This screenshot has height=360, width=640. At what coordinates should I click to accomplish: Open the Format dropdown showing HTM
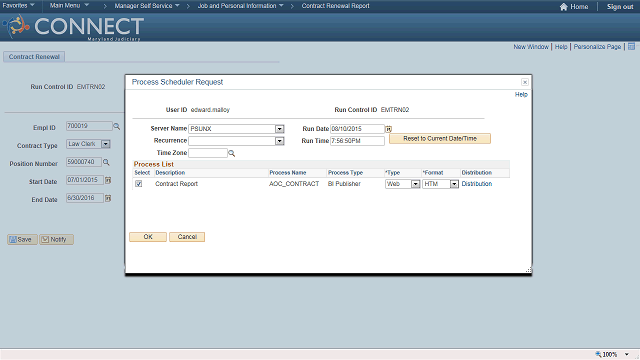click(454, 184)
